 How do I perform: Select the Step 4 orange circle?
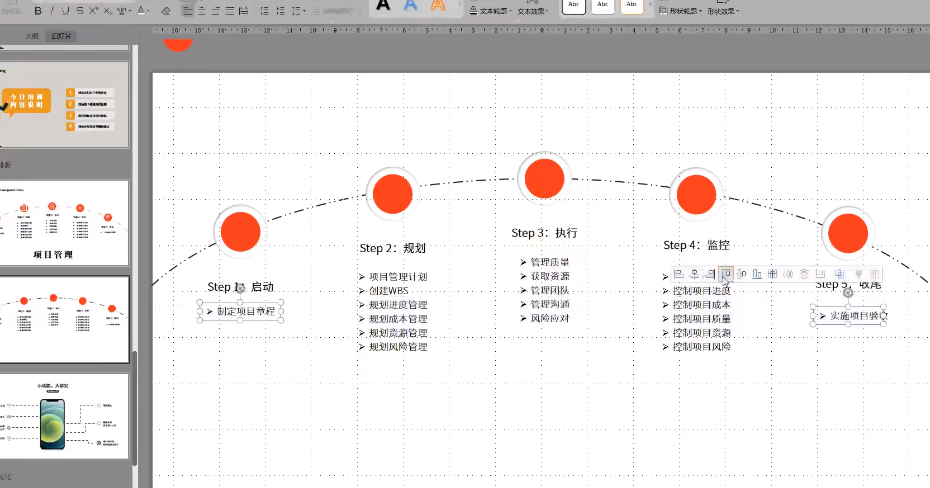[x=696, y=194]
